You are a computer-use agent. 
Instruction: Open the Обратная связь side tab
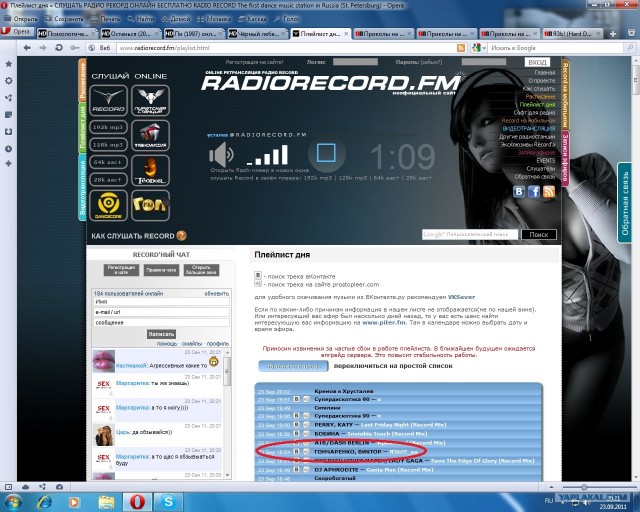click(x=624, y=203)
